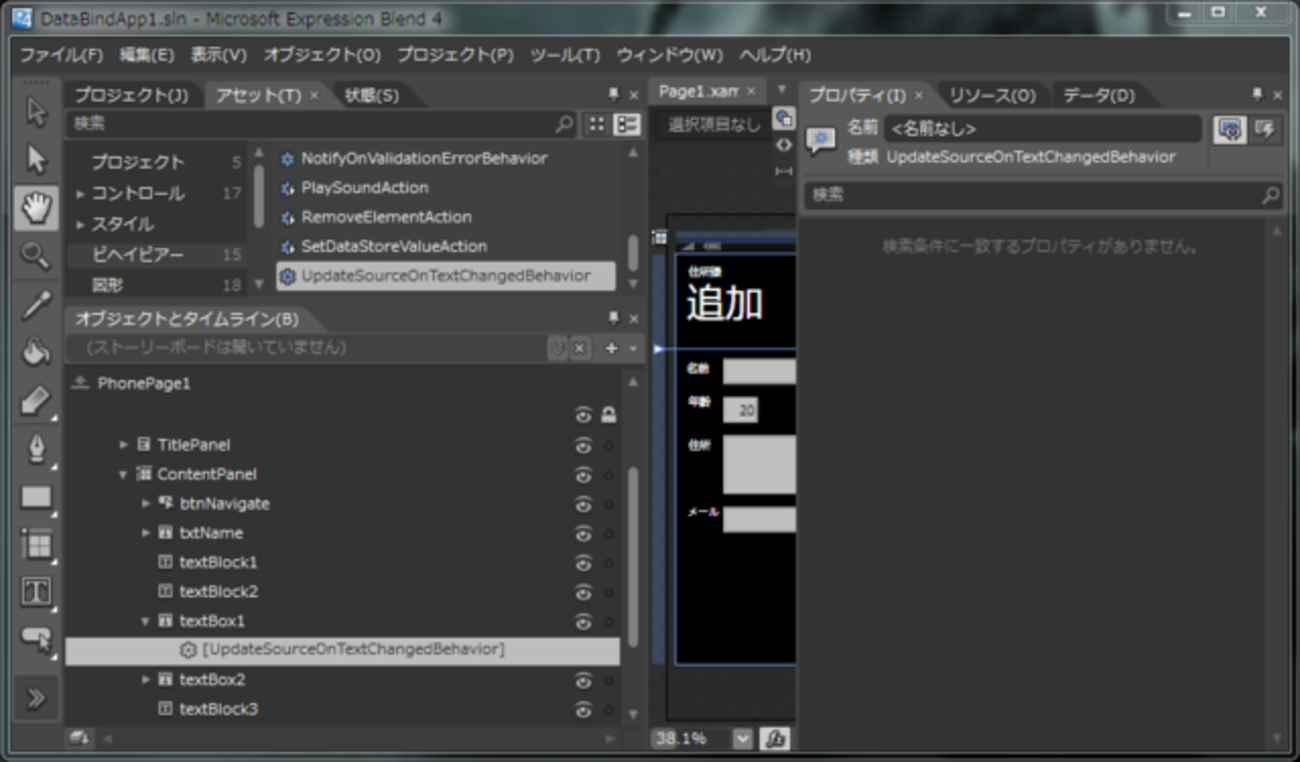Pin the Properties panel
Screen dimensions: 1300x762
click(1257, 95)
